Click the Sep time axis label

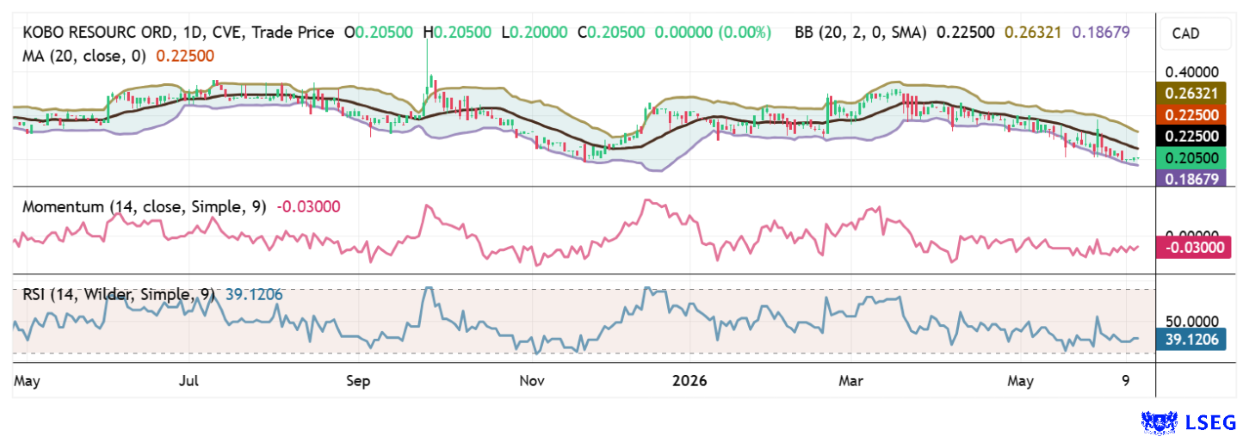click(359, 381)
